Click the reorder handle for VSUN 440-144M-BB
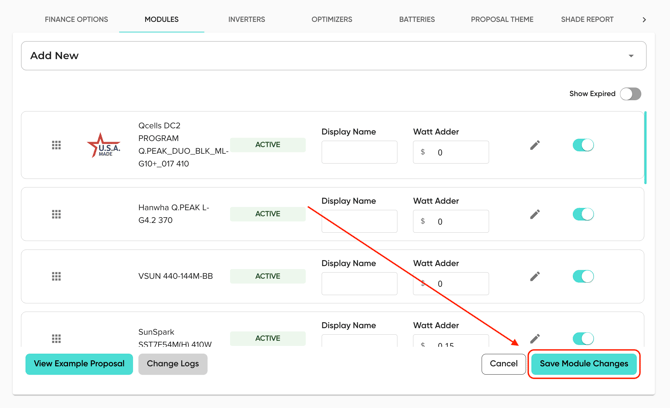 56,276
